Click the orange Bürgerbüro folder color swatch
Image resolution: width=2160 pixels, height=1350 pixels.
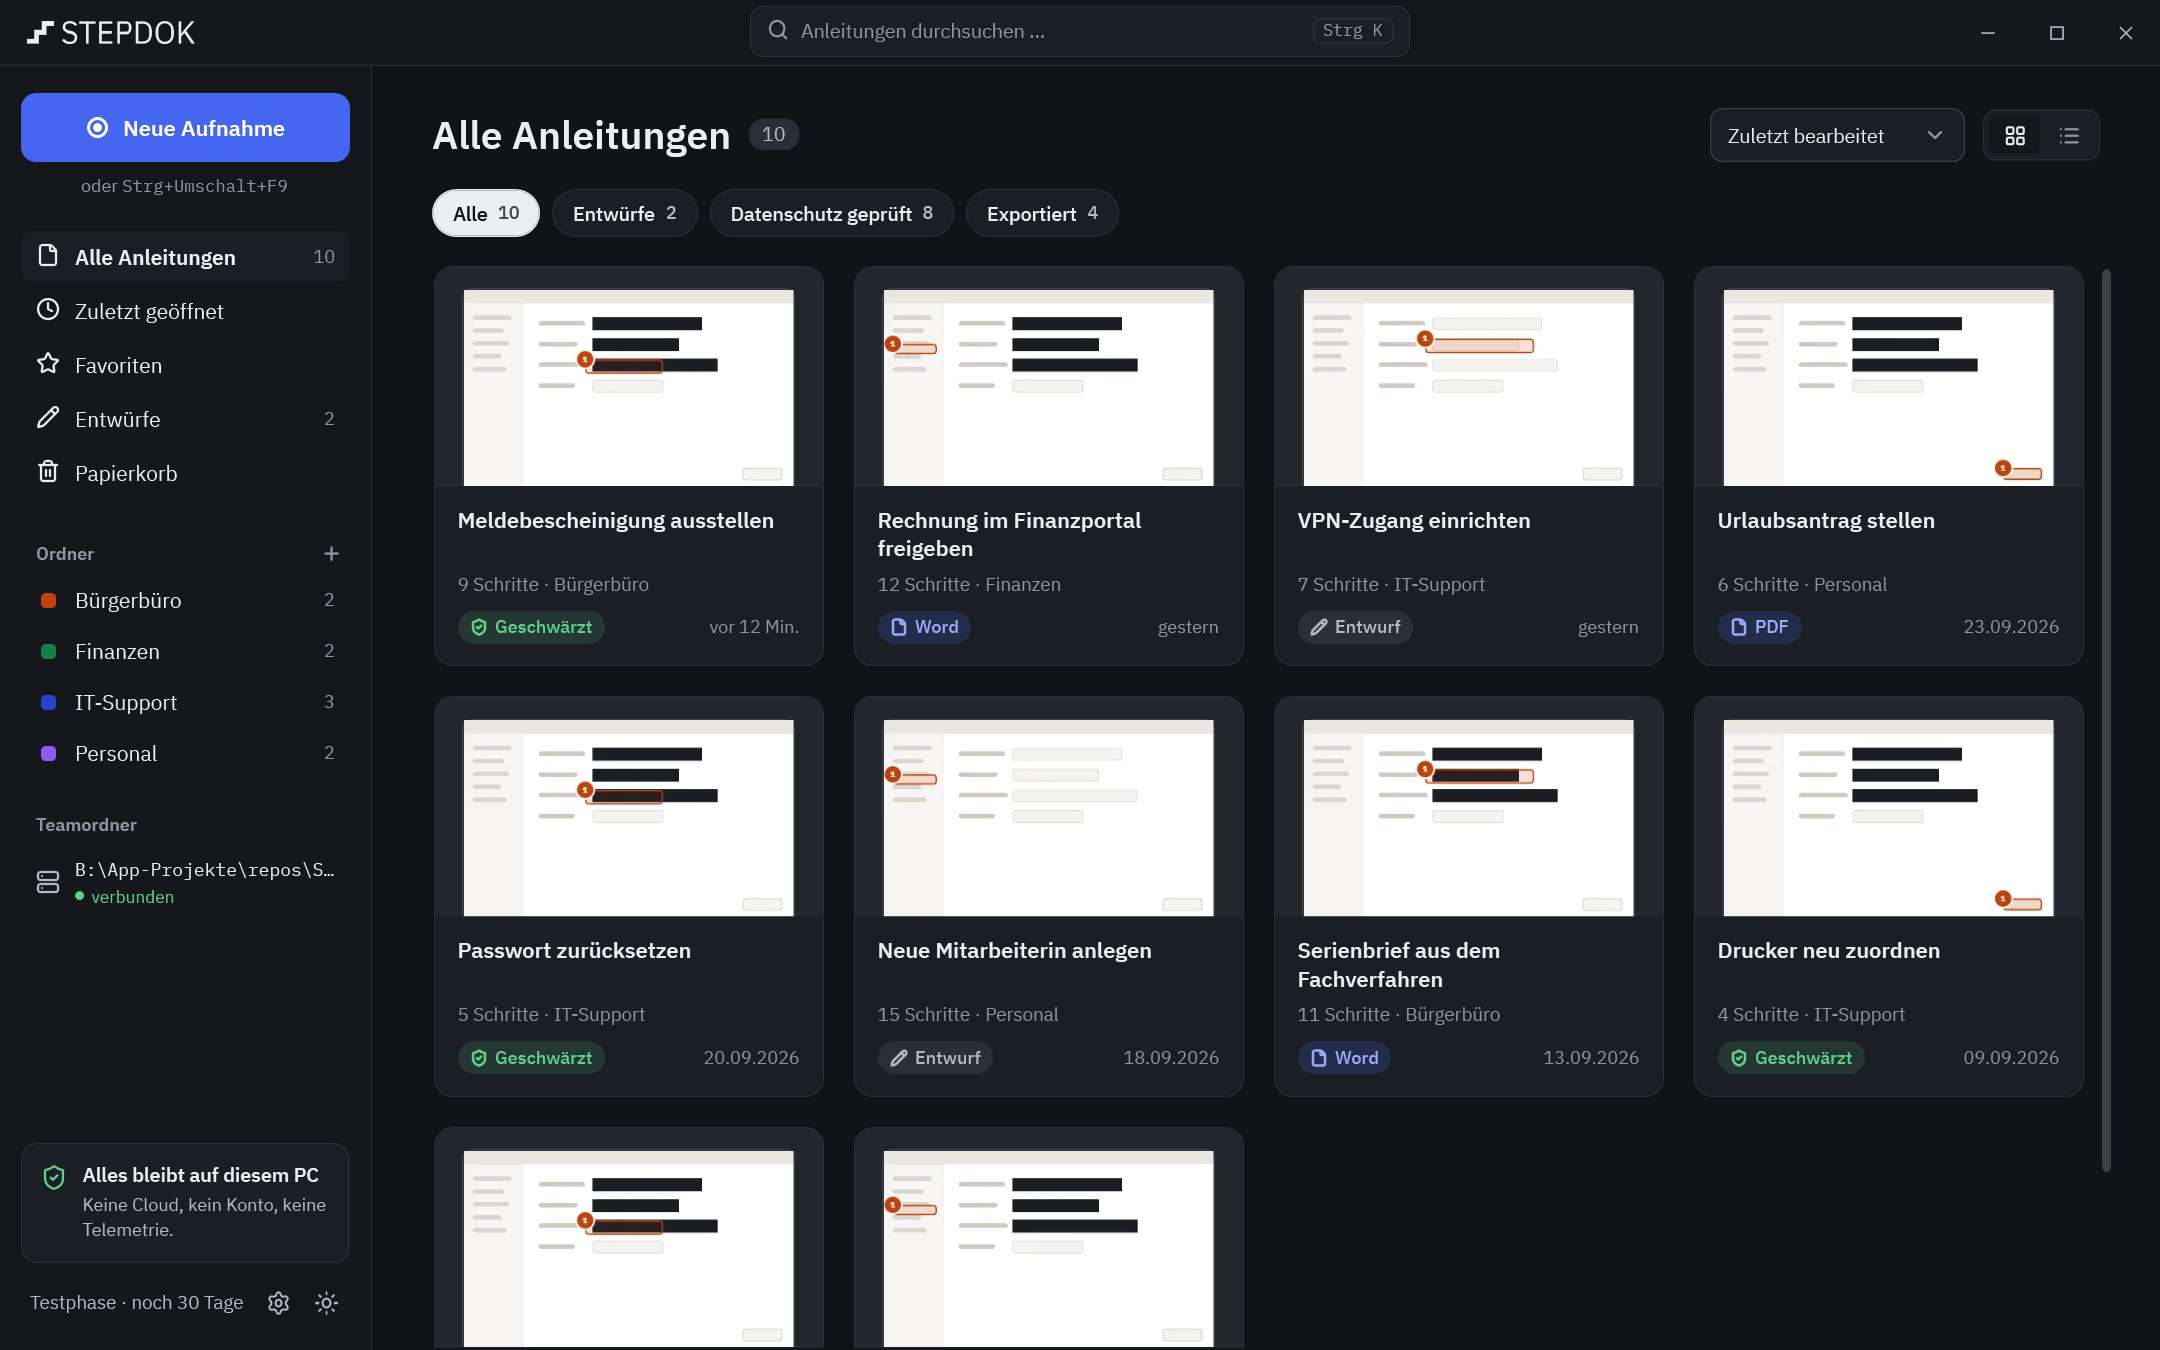pyautogui.click(x=48, y=600)
